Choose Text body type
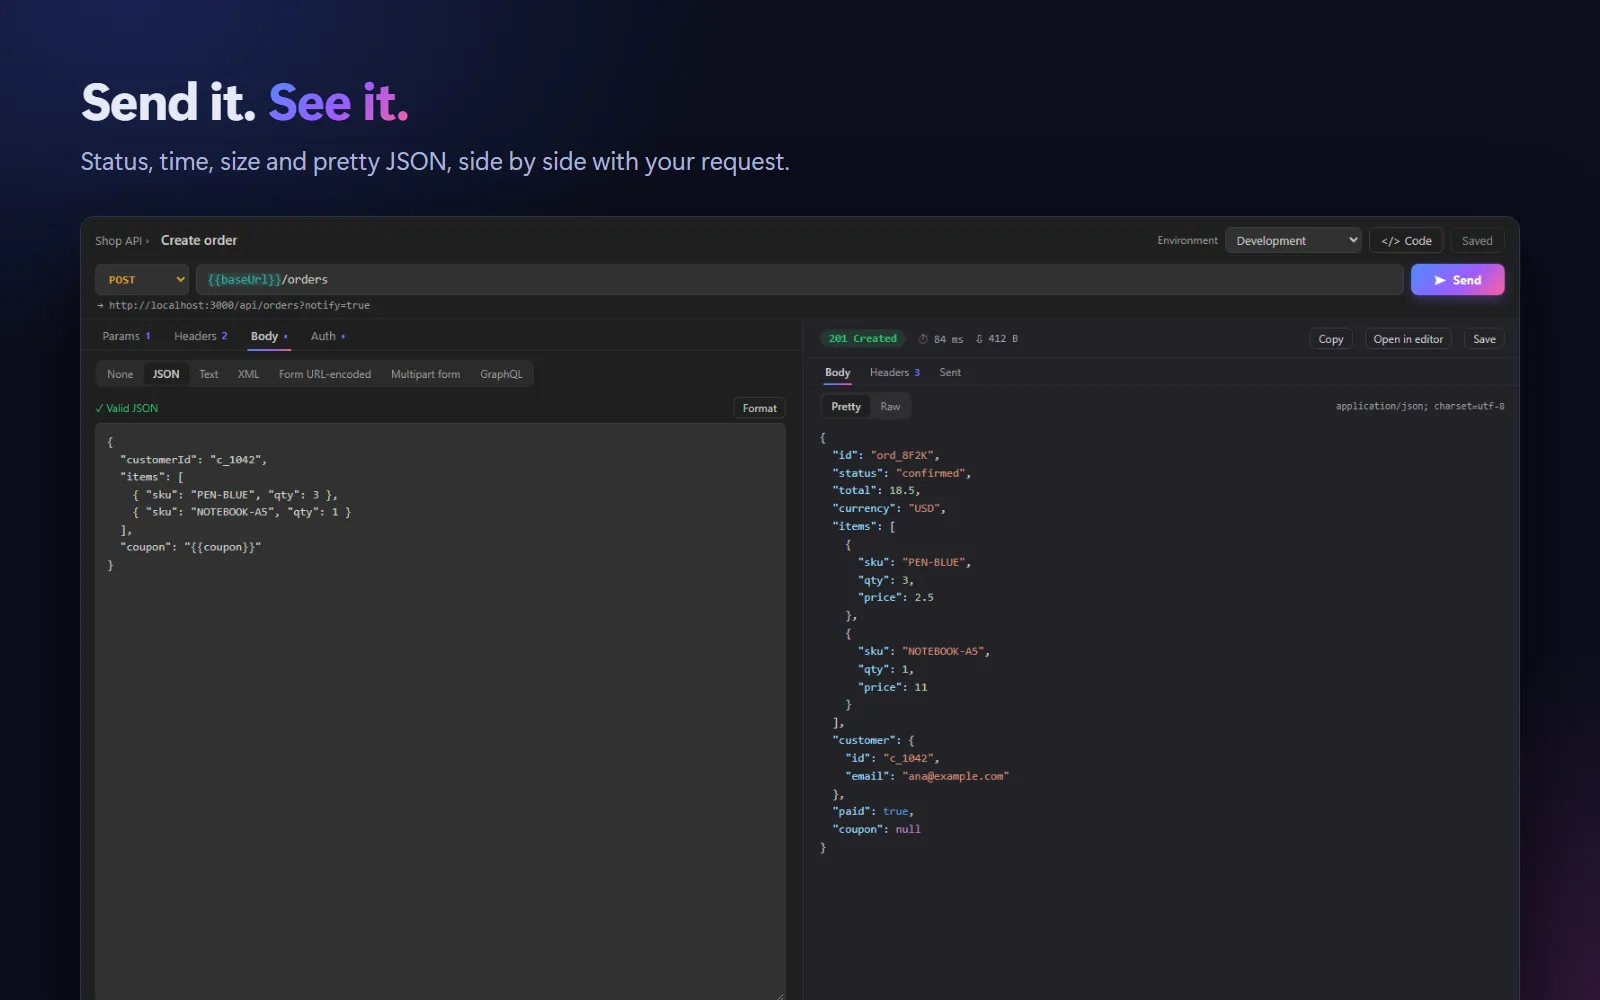The width and height of the screenshot is (1600, 1000). pyautogui.click(x=208, y=374)
